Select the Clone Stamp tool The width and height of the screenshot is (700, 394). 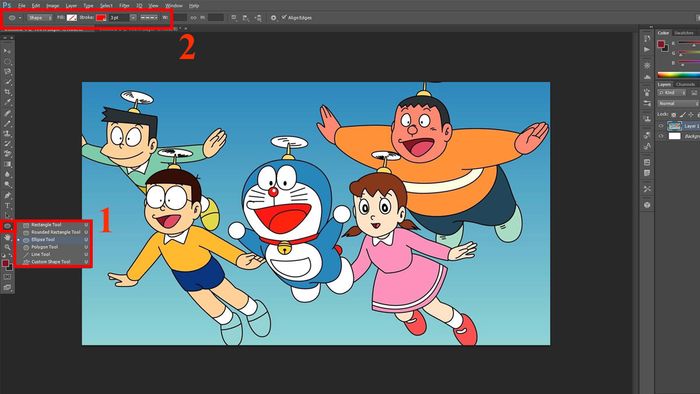click(7, 133)
